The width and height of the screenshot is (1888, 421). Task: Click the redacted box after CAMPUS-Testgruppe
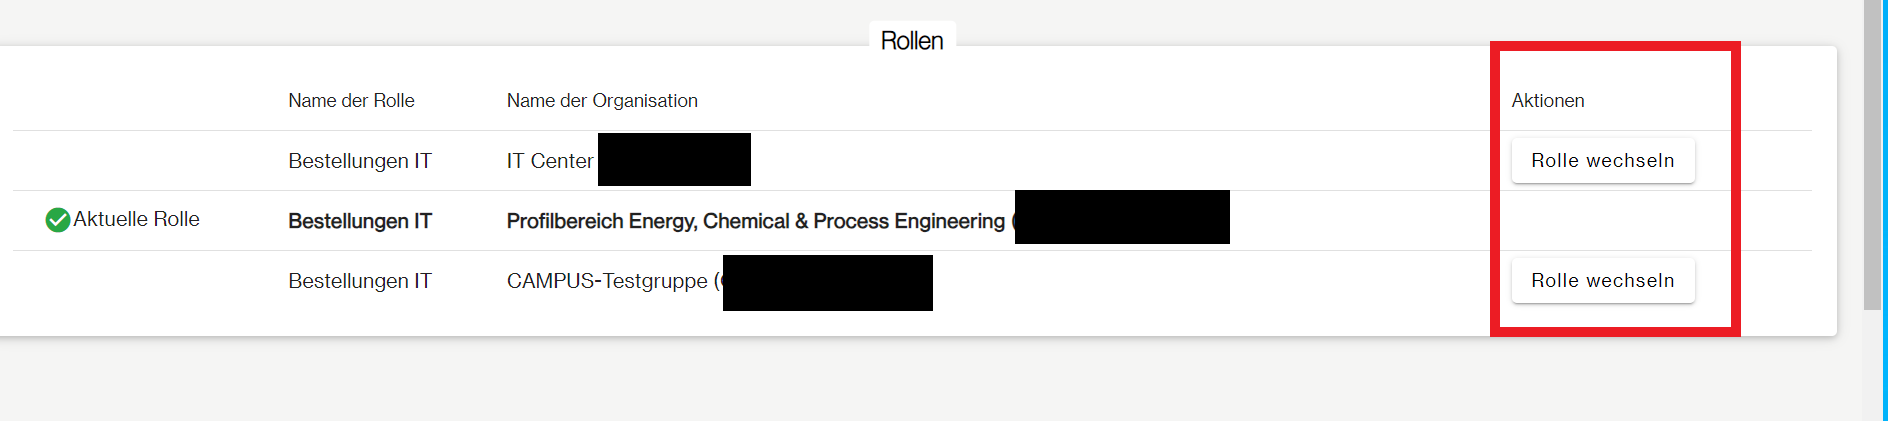pos(828,283)
